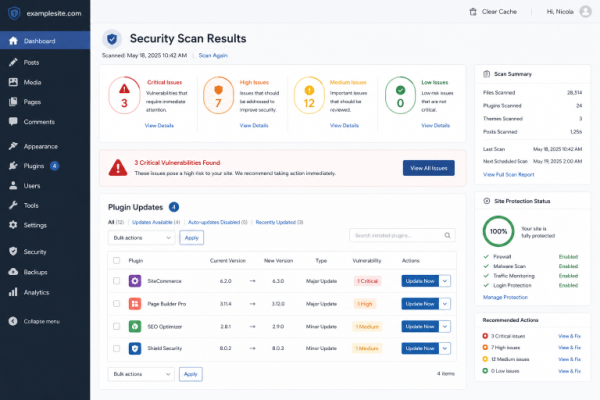Click View & Fix for 3 Critical issues

click(569, 336)
